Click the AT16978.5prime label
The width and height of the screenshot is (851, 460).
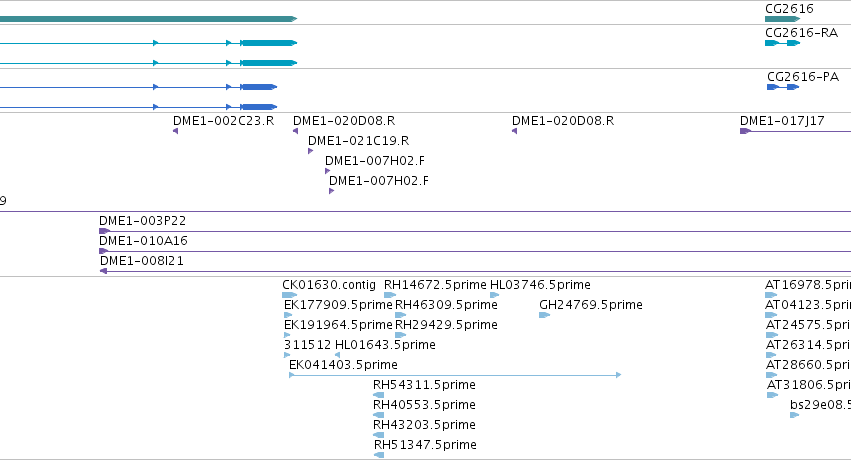coord(808,285)
